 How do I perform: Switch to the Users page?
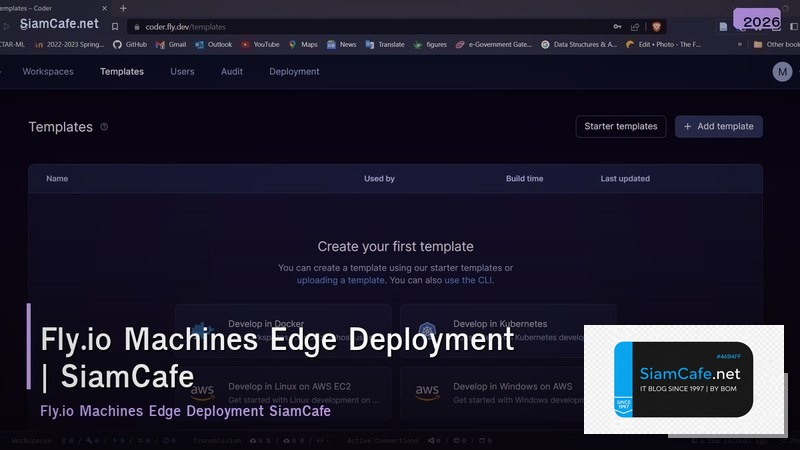[x=182, y=71]
